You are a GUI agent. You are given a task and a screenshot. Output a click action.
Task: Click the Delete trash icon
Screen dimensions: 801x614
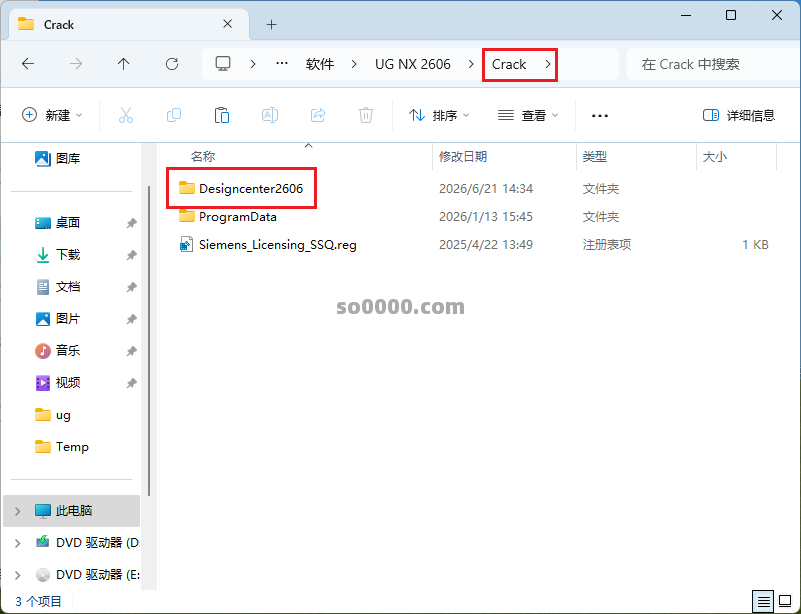click(366, 115)
